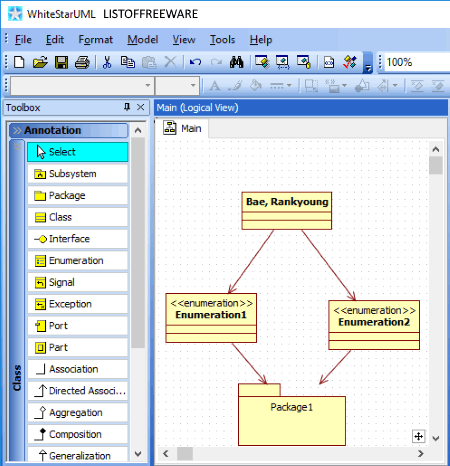This screenshot has width=450, height=466.
Task: Select the Package1 element
Action: [292, 415]
